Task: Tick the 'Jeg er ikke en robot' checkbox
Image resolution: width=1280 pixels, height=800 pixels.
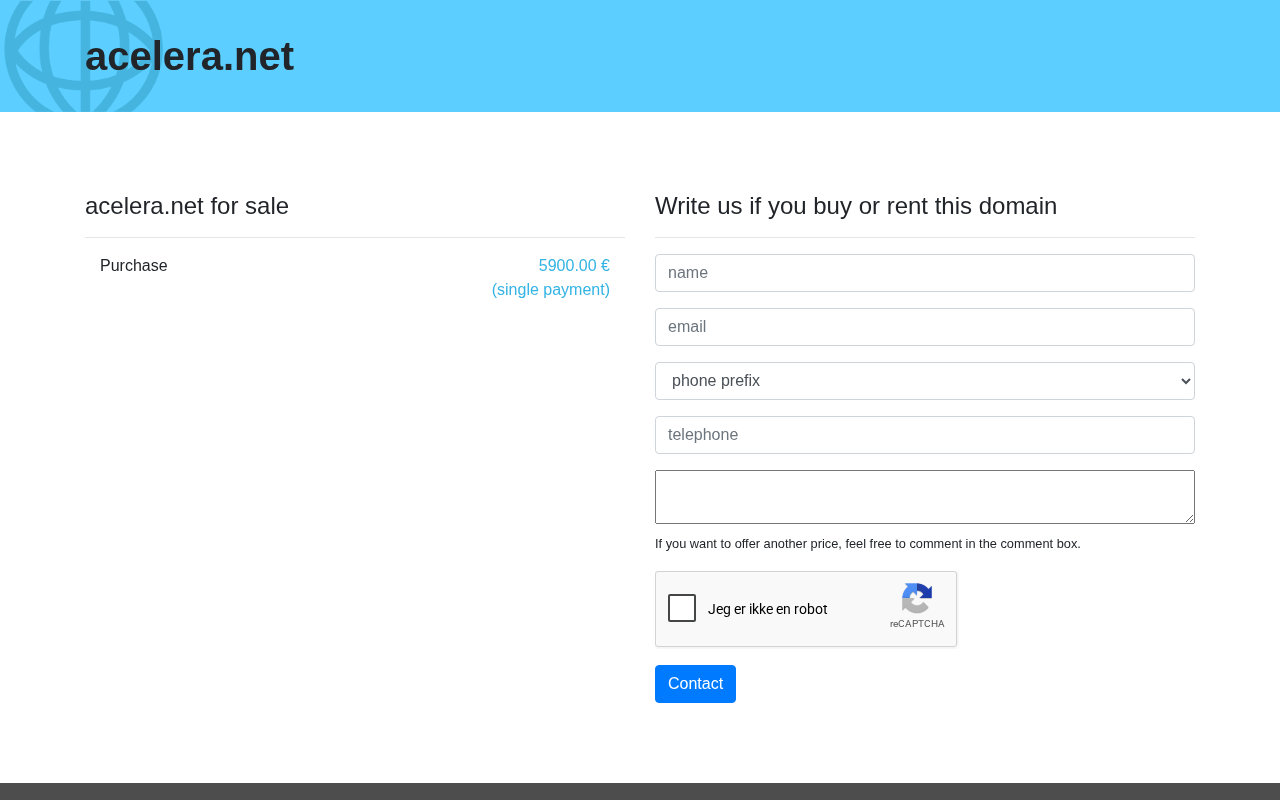Action: tap(682, 608)
